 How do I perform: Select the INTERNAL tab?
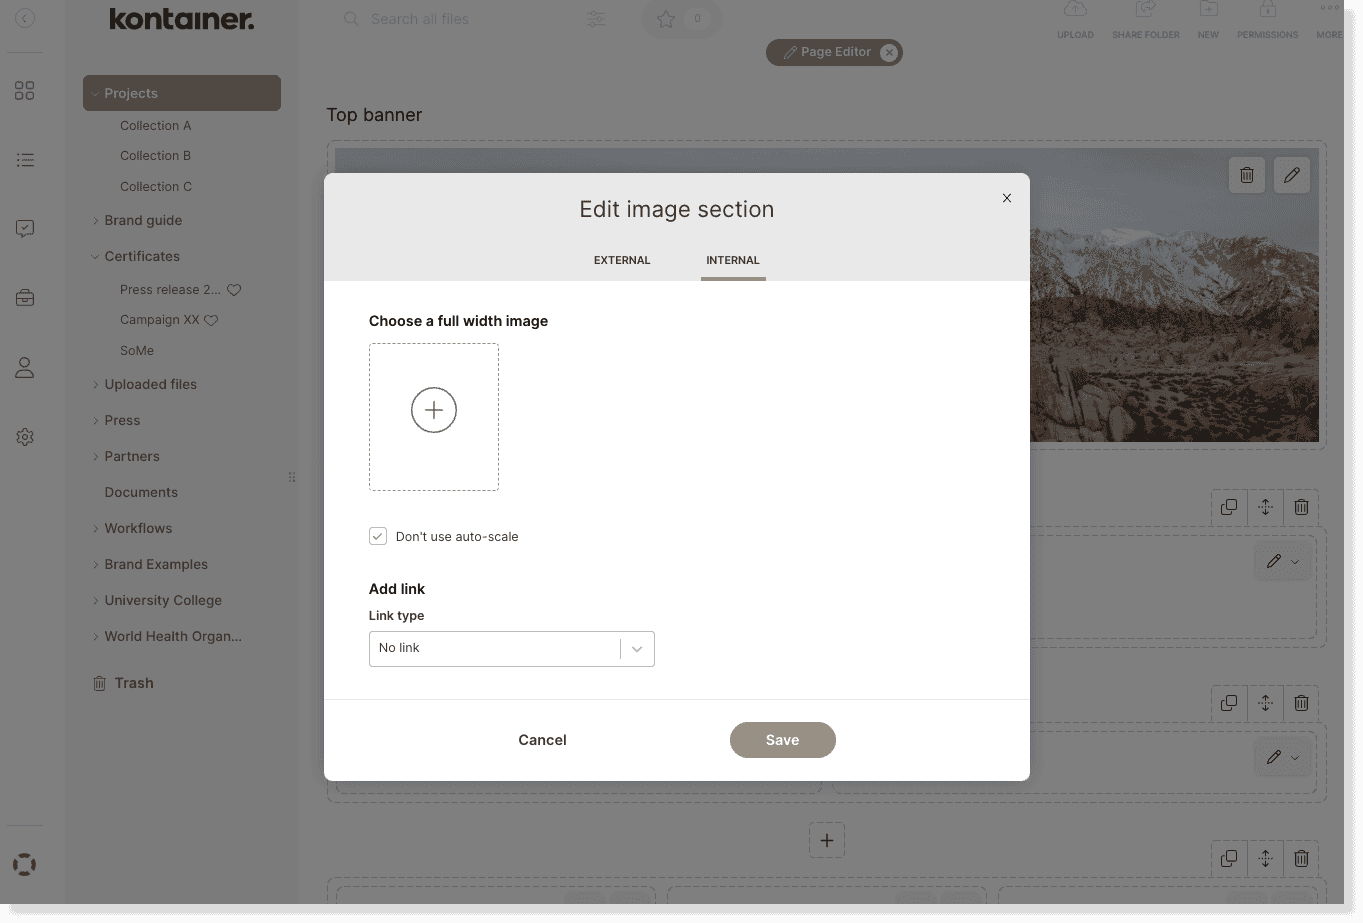(732, 260)
